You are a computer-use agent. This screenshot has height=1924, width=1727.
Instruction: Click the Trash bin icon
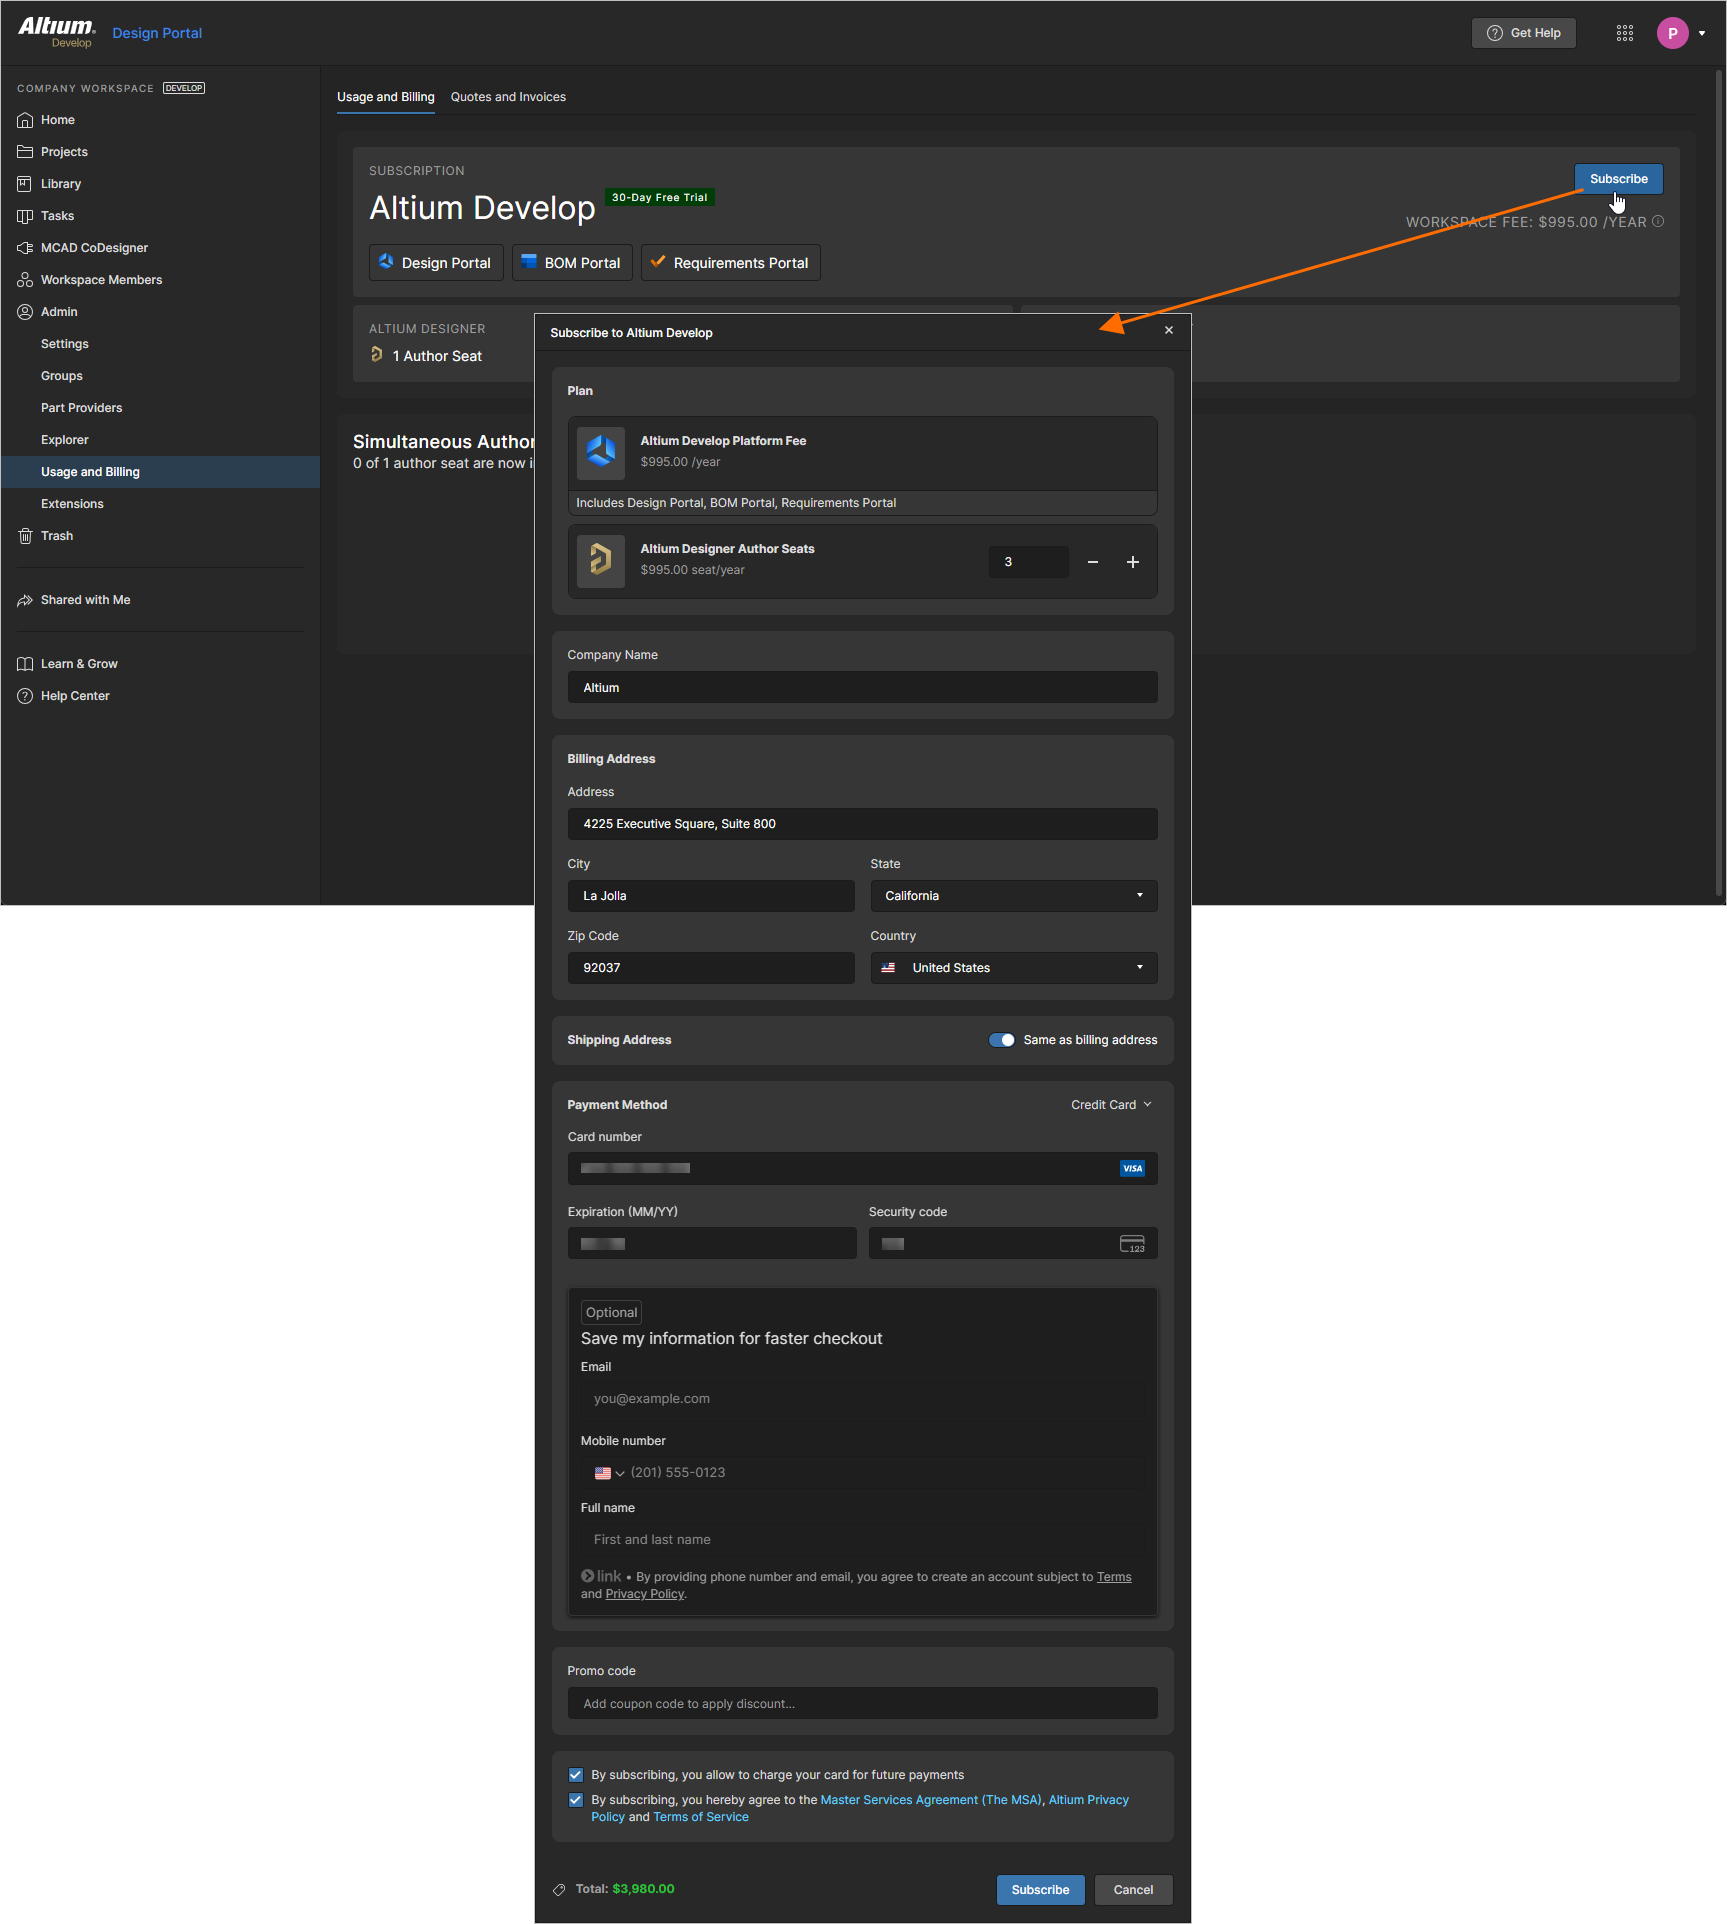(25, 536)
